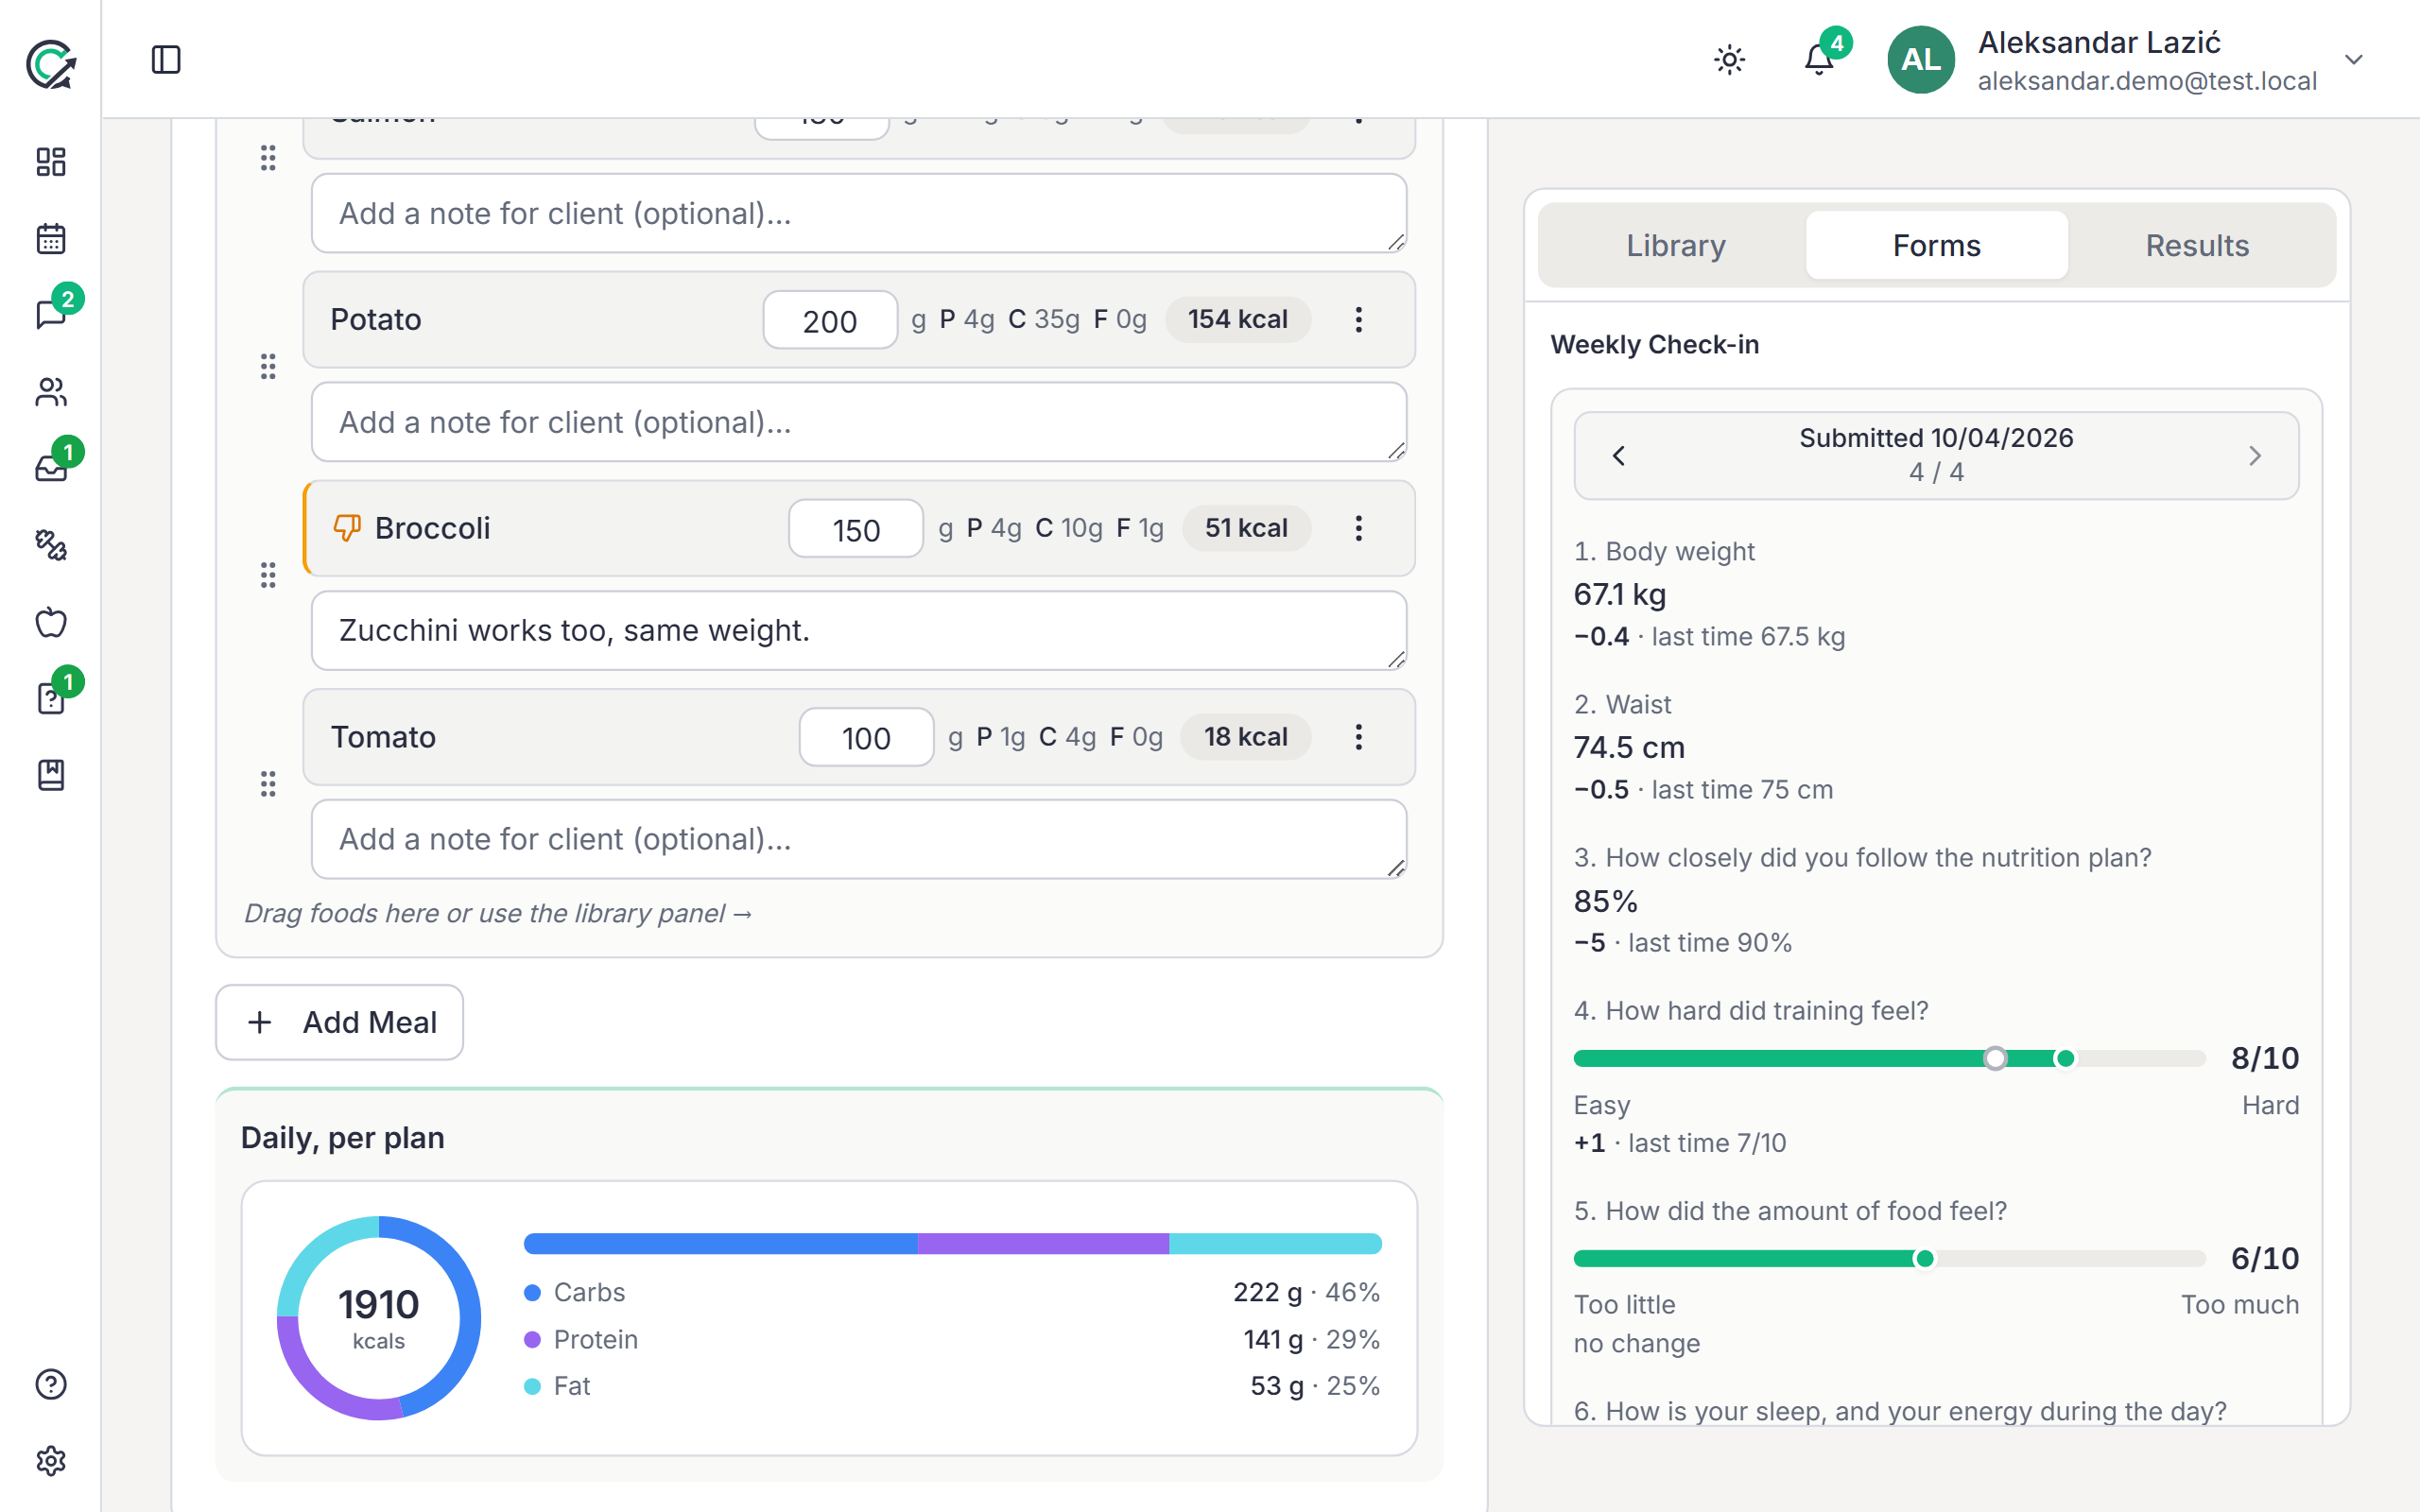Open the calendar icon in sidebar
This screenshot has height=1512, width=2420.
tap(51, 239)
